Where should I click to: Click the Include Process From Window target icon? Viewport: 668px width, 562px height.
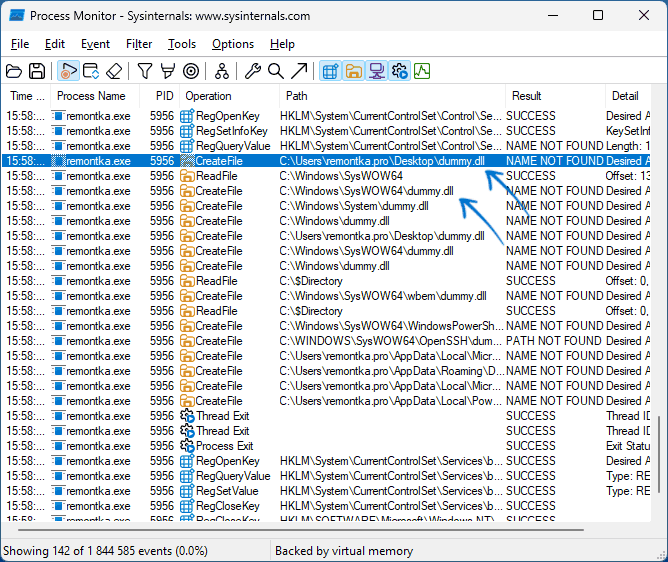point(191,71)
